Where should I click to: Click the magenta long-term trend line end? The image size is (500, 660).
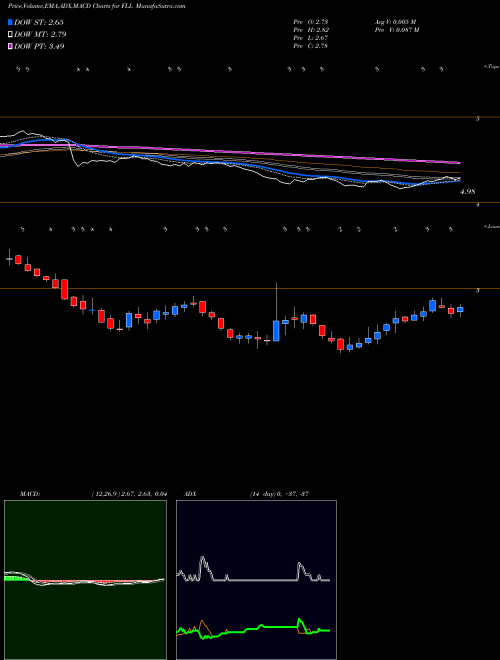459,162
